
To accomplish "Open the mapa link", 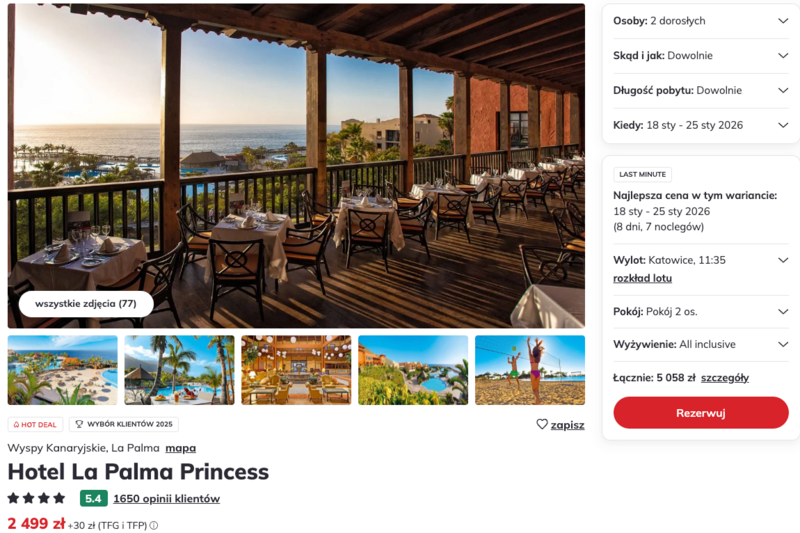I will click(180, 448).
